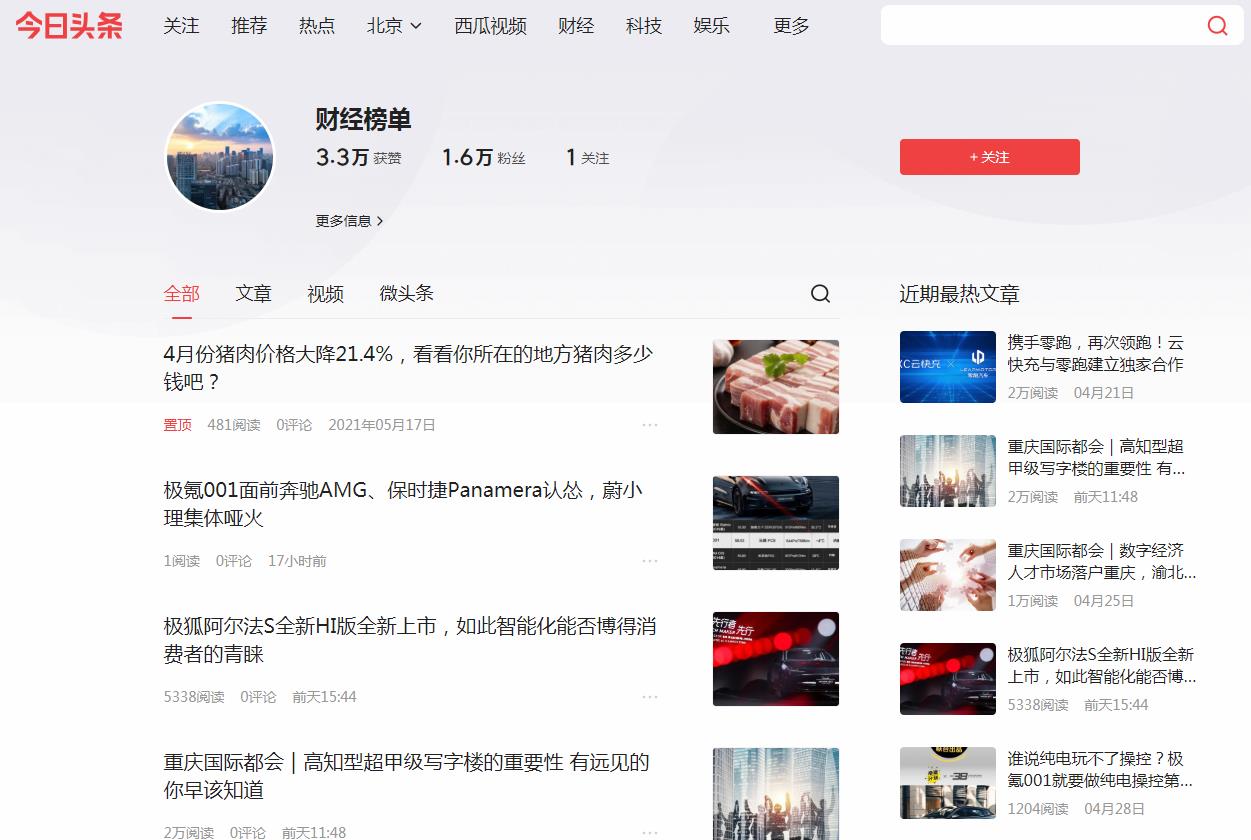Open the 科技 channel
Viewport: 1251px width, 840px height.
click(x=644, y=26)
